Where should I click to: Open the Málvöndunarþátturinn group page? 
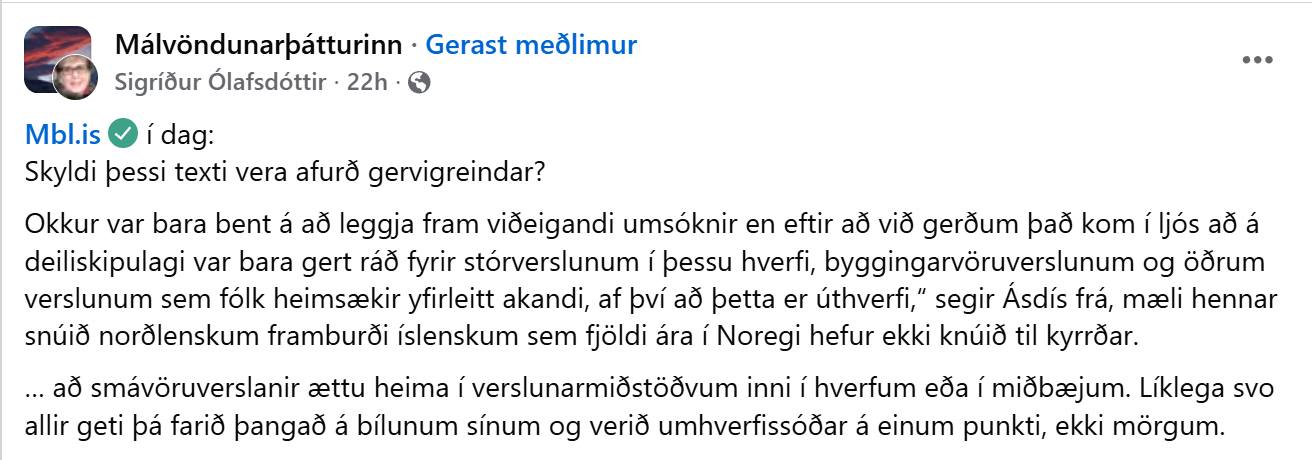[258, 44]
